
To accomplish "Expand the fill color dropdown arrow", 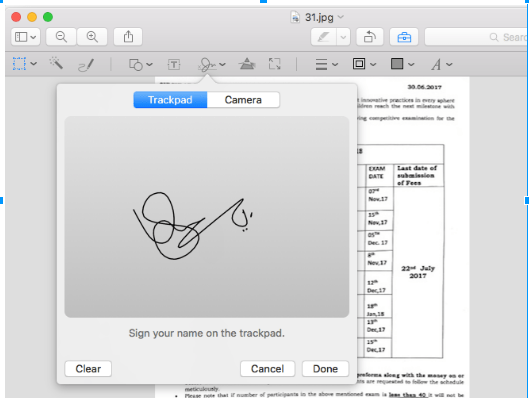I will coord(411,64).
